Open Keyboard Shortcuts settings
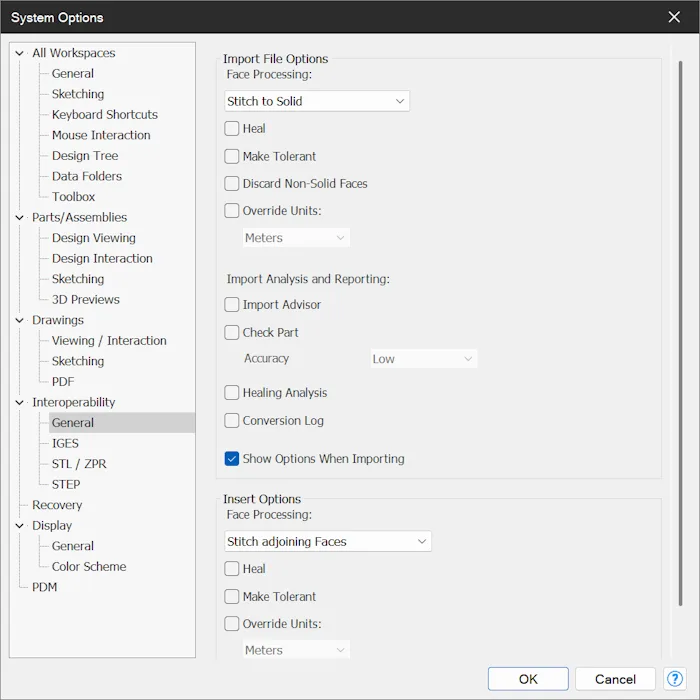Screen dimensions: 700x700 (x=104, y=114)
